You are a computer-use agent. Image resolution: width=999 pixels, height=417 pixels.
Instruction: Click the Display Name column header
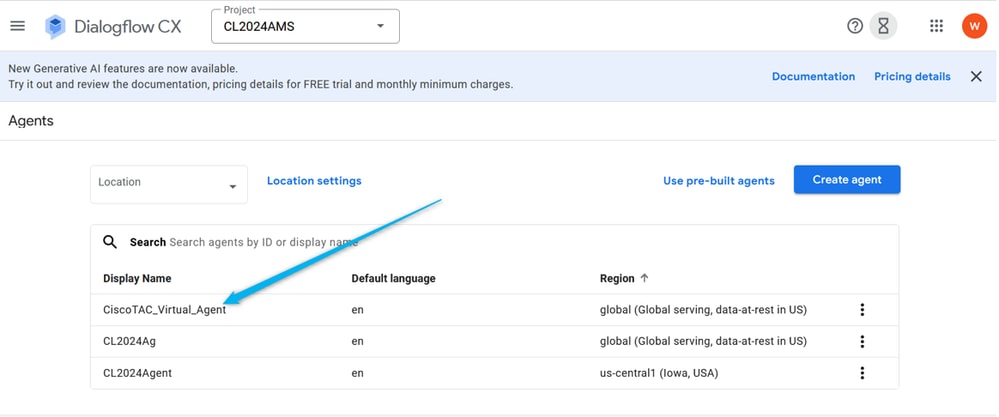click(x=137, y=278)
